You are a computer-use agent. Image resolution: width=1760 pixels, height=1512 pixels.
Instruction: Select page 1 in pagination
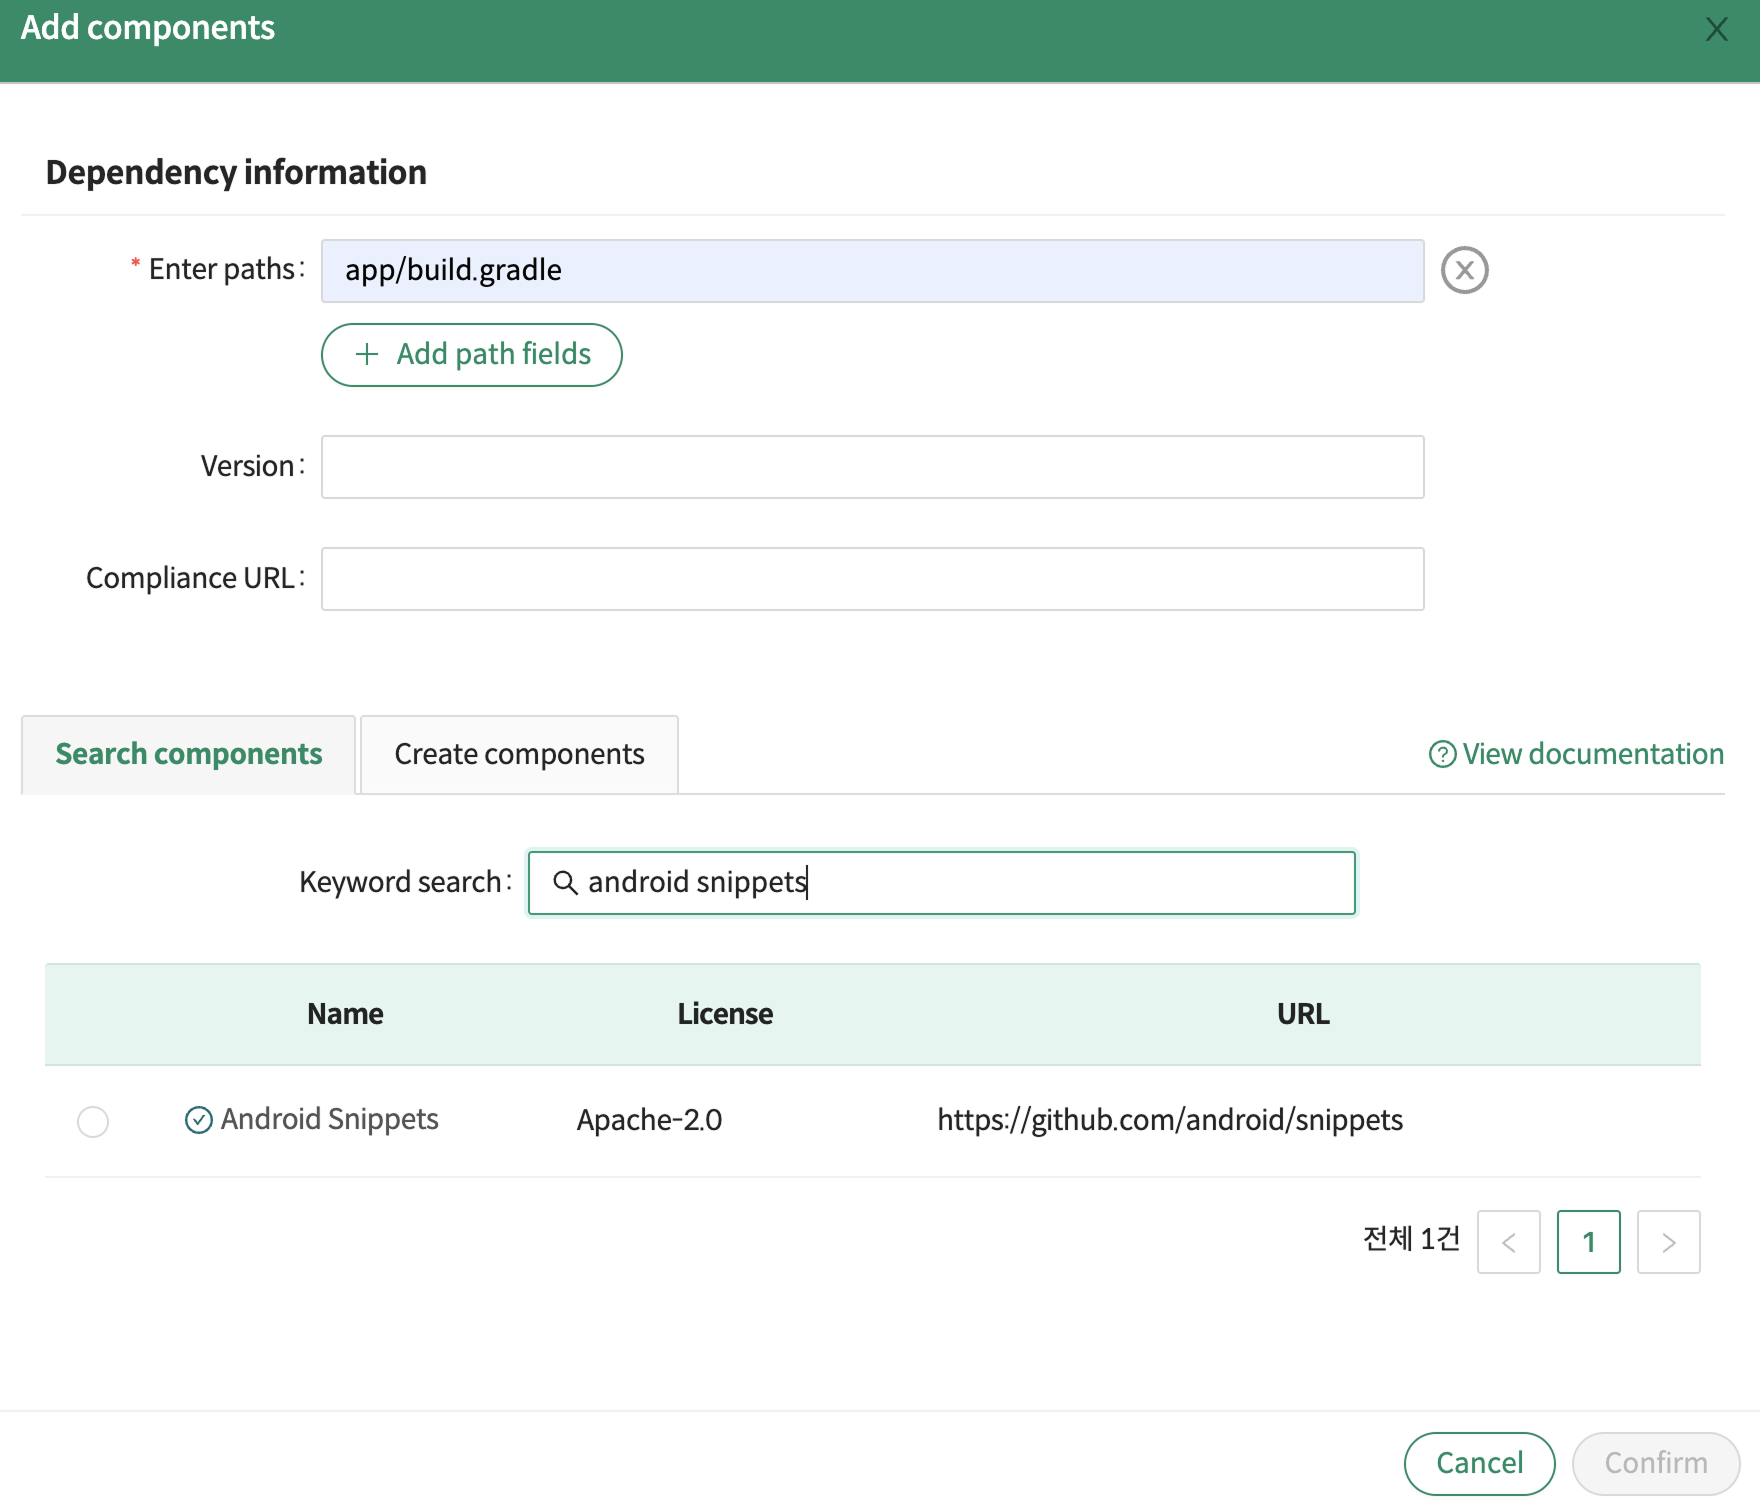[x=1588, y=1242]
